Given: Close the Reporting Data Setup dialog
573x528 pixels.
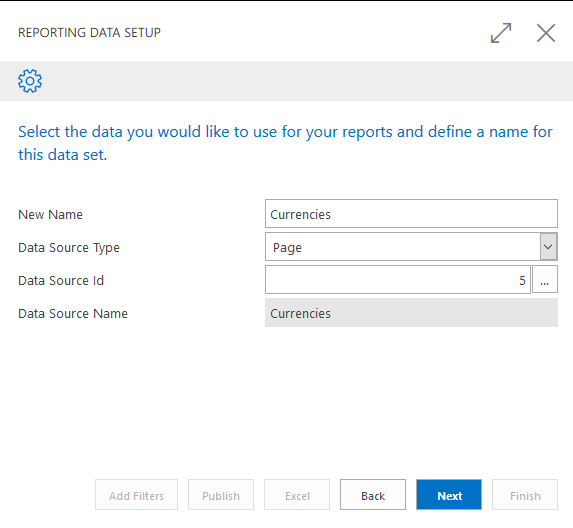Looking at the screenshot, I should pyautogui.click(x=546, y=33).
